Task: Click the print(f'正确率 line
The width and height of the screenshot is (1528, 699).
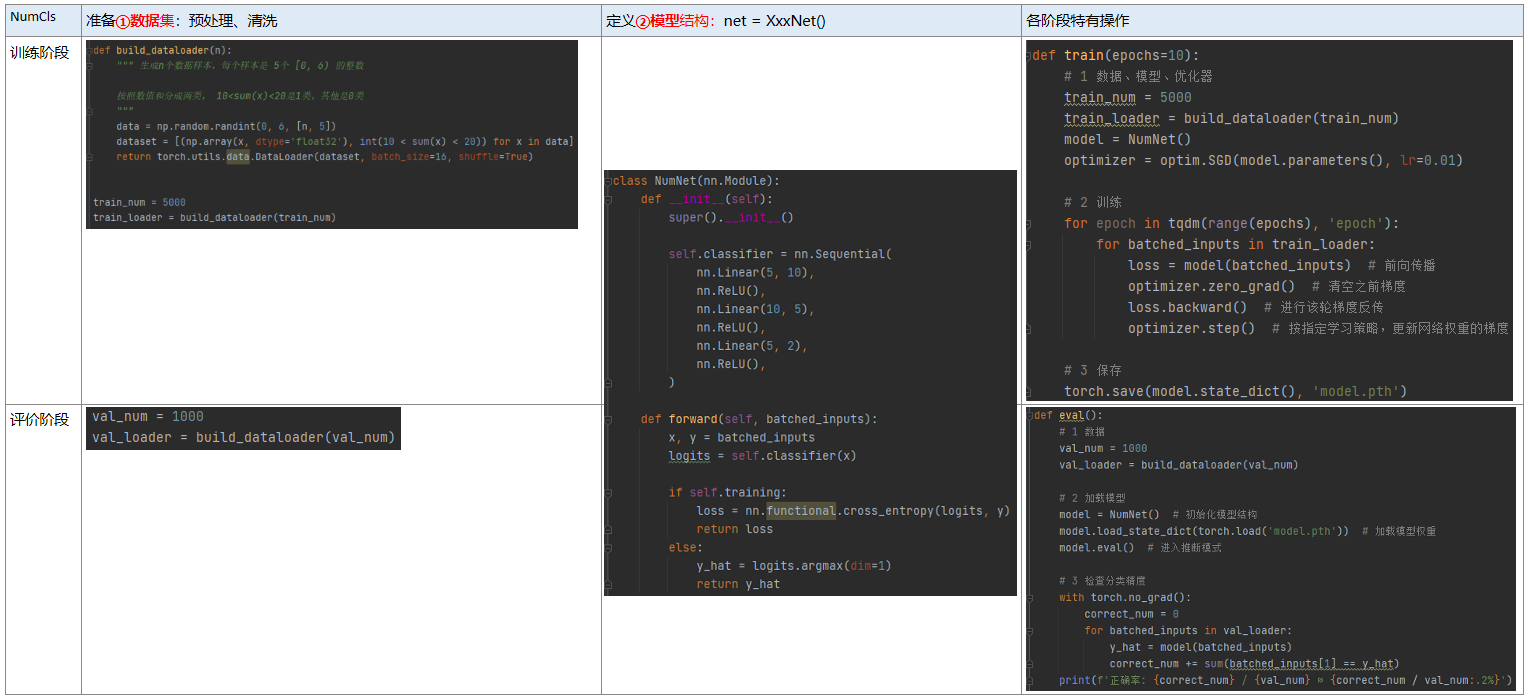Action: (1286, 680)
